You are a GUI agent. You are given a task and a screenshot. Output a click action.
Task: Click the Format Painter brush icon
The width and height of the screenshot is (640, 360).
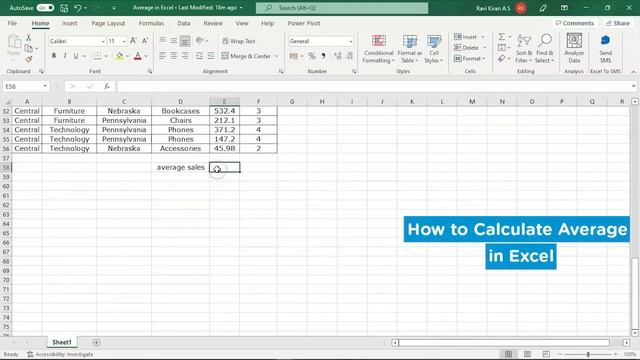[29, 59]
